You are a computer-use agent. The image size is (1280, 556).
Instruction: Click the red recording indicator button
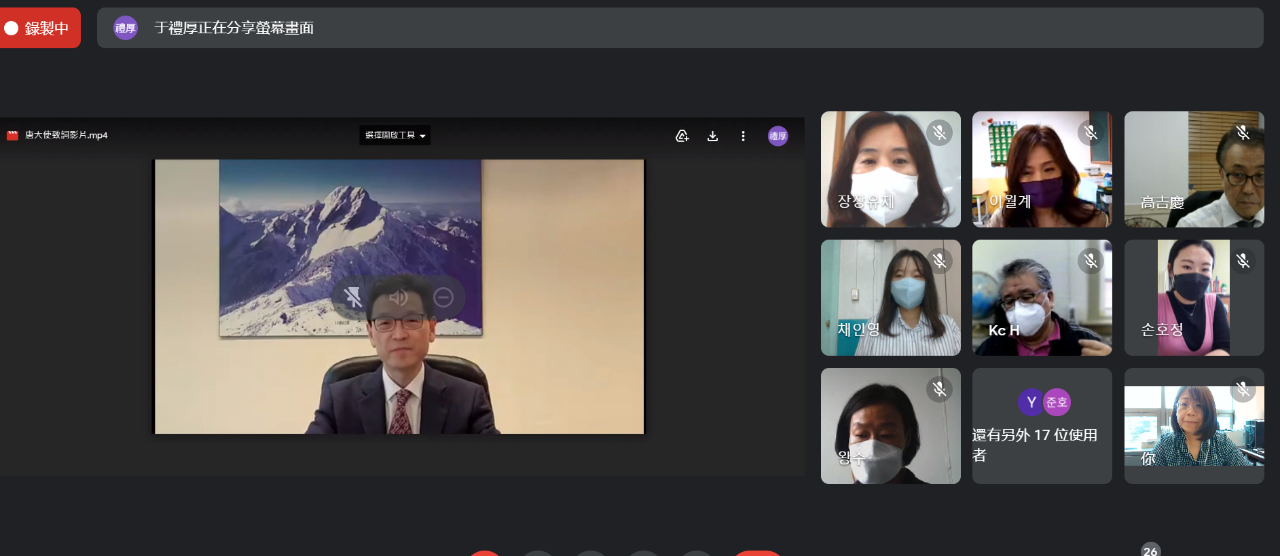pos(40,28)
